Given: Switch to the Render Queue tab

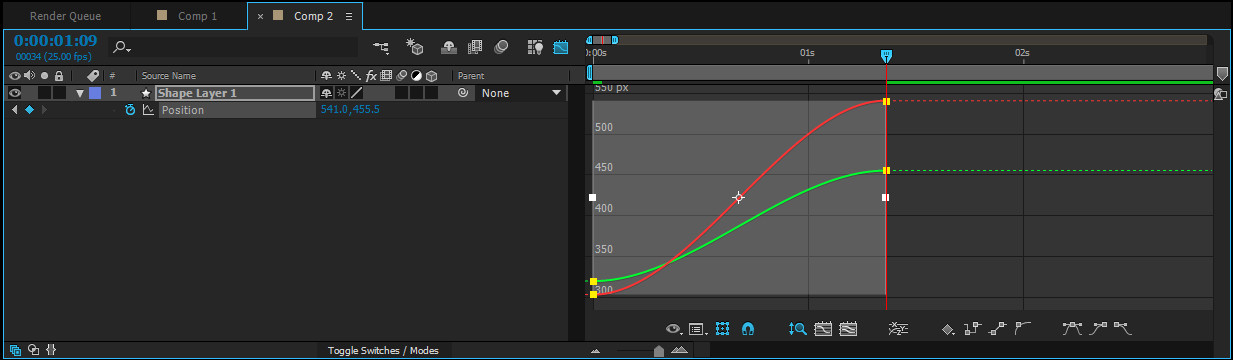Looking at the screenshot, I should (x=65, y=16).
